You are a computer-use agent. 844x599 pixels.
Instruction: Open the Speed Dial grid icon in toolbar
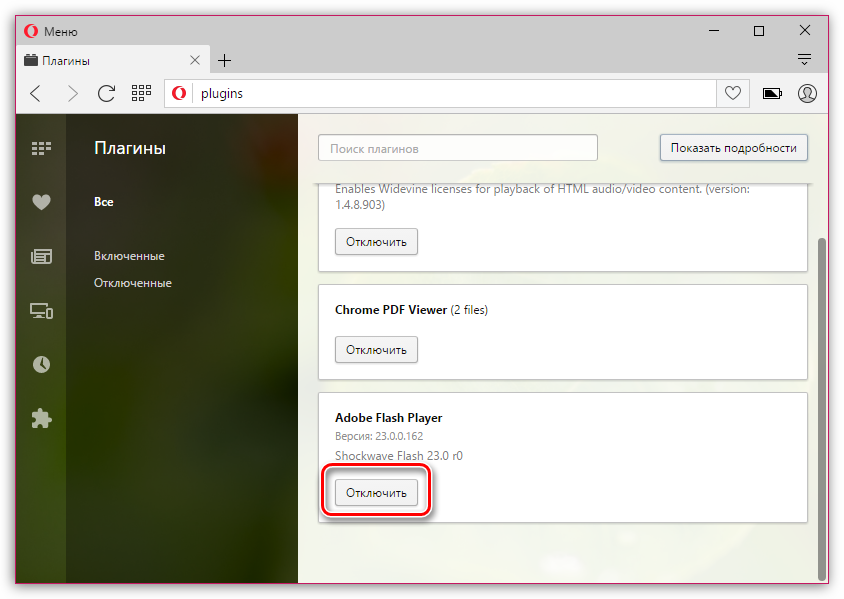(141, 94)
